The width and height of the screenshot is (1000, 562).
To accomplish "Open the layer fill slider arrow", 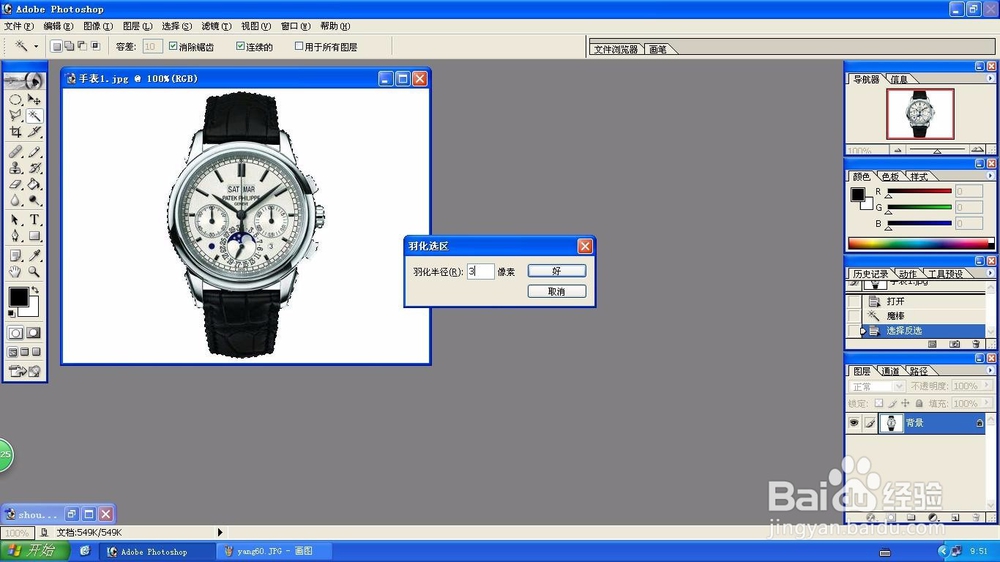I will point(987,403).
